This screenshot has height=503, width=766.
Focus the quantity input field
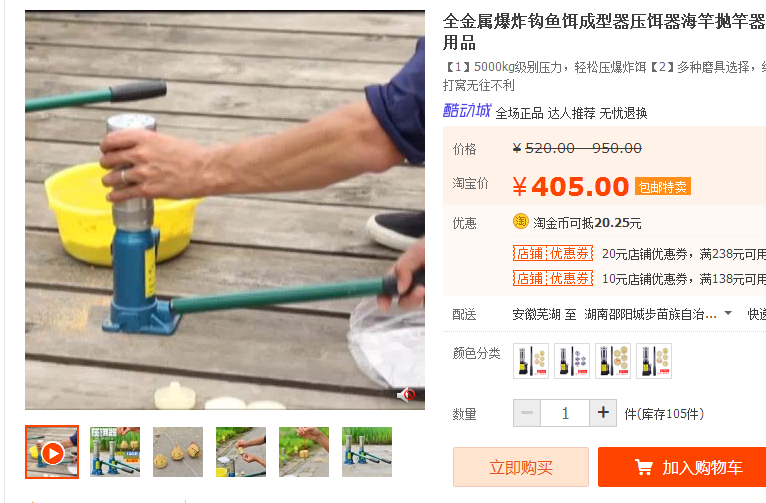click(x=565, y=413)
